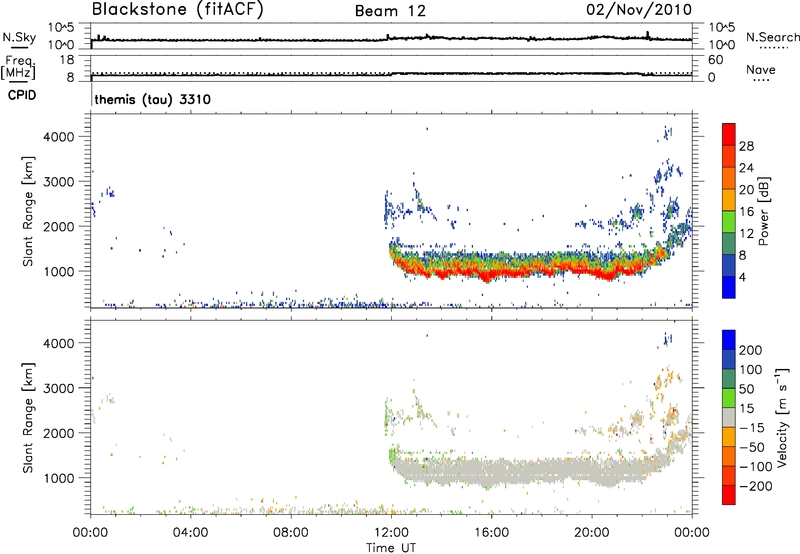Pick the yellow Velocity segment between -15 and -50

coord(729,437)
